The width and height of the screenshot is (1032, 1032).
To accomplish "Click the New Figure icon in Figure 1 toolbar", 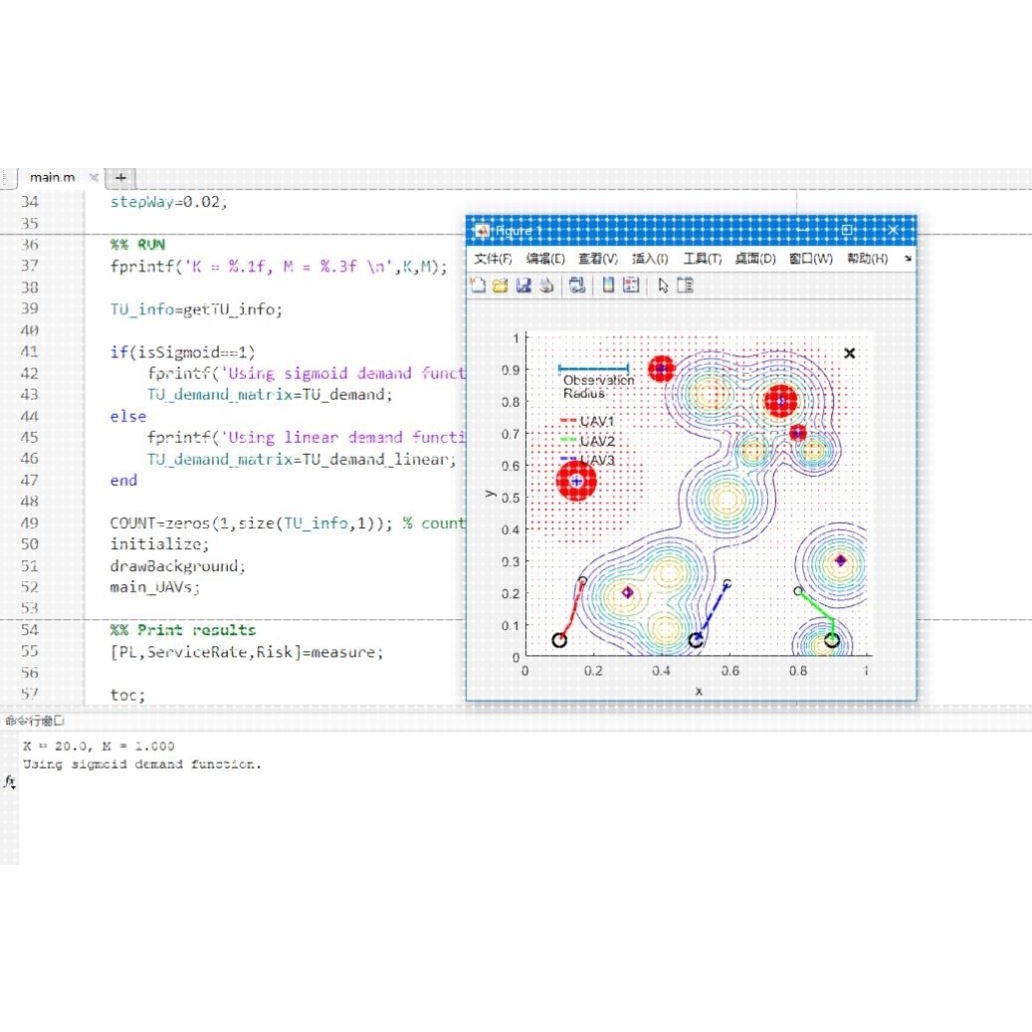I will [x=478, y=285].
